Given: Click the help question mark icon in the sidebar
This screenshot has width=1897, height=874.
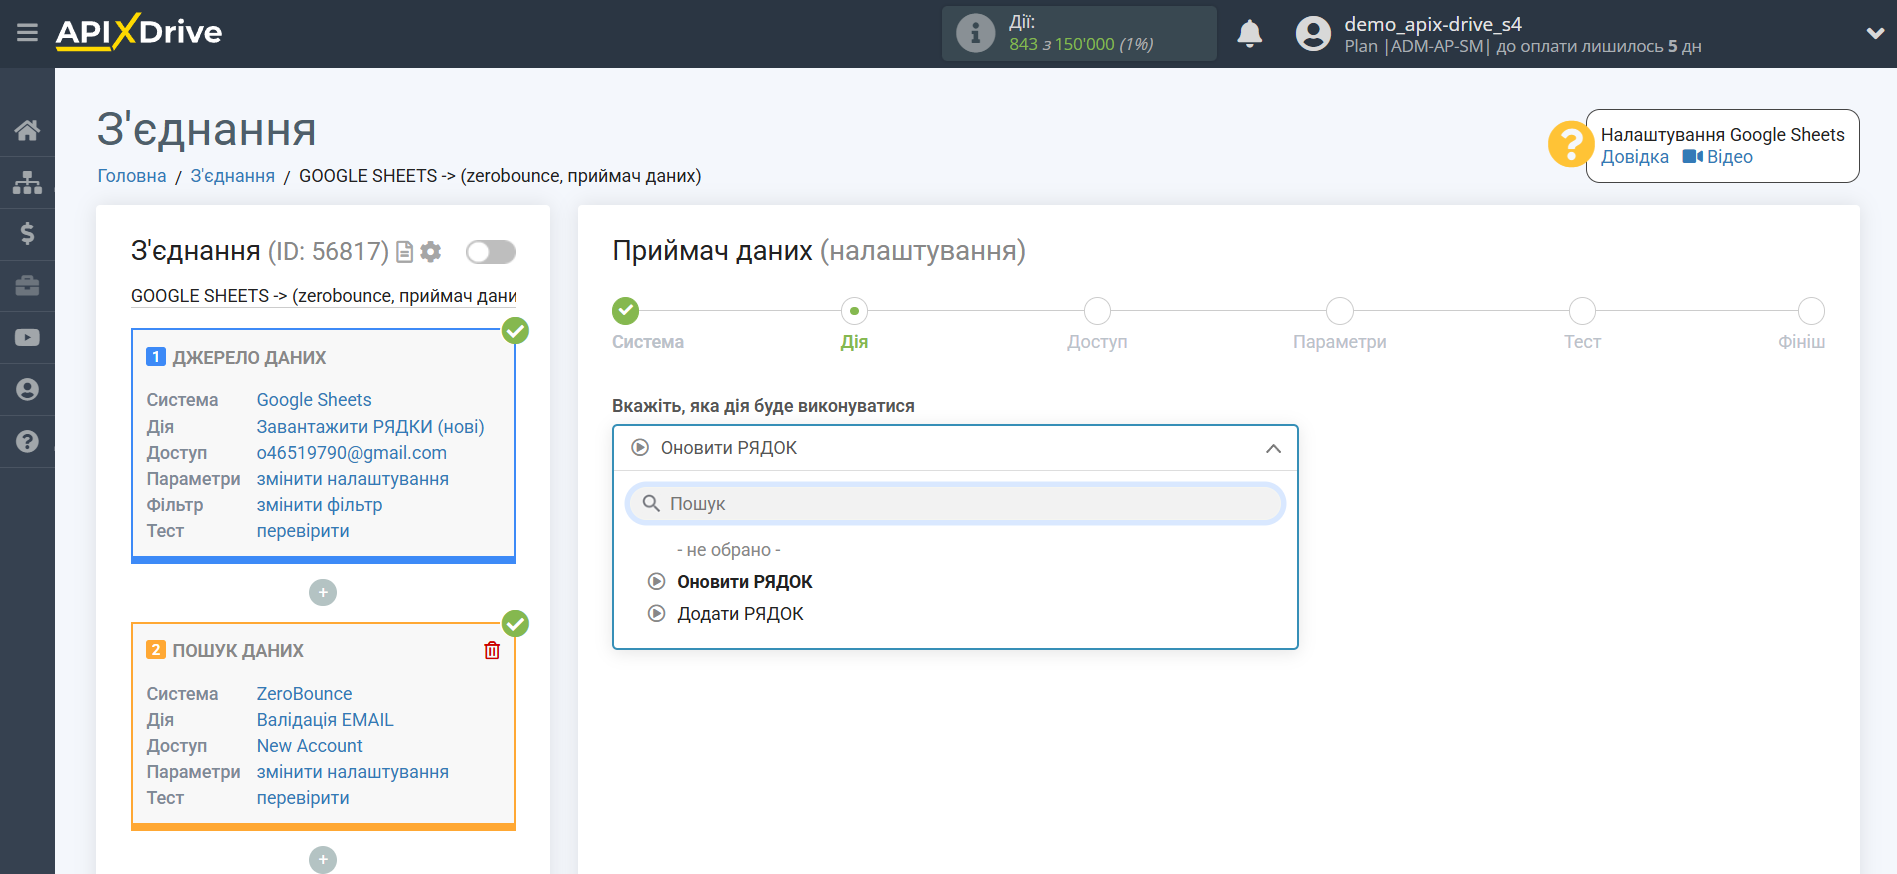Looking at the screenshot, I should pos(27,441).
